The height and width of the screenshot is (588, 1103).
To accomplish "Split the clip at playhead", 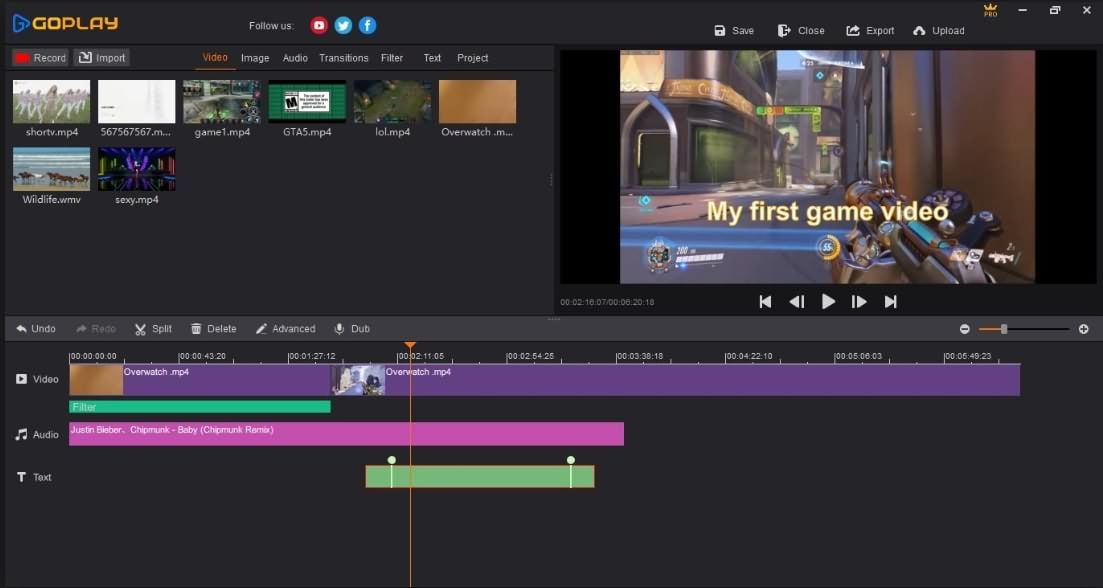I will [x=153, y=328].
